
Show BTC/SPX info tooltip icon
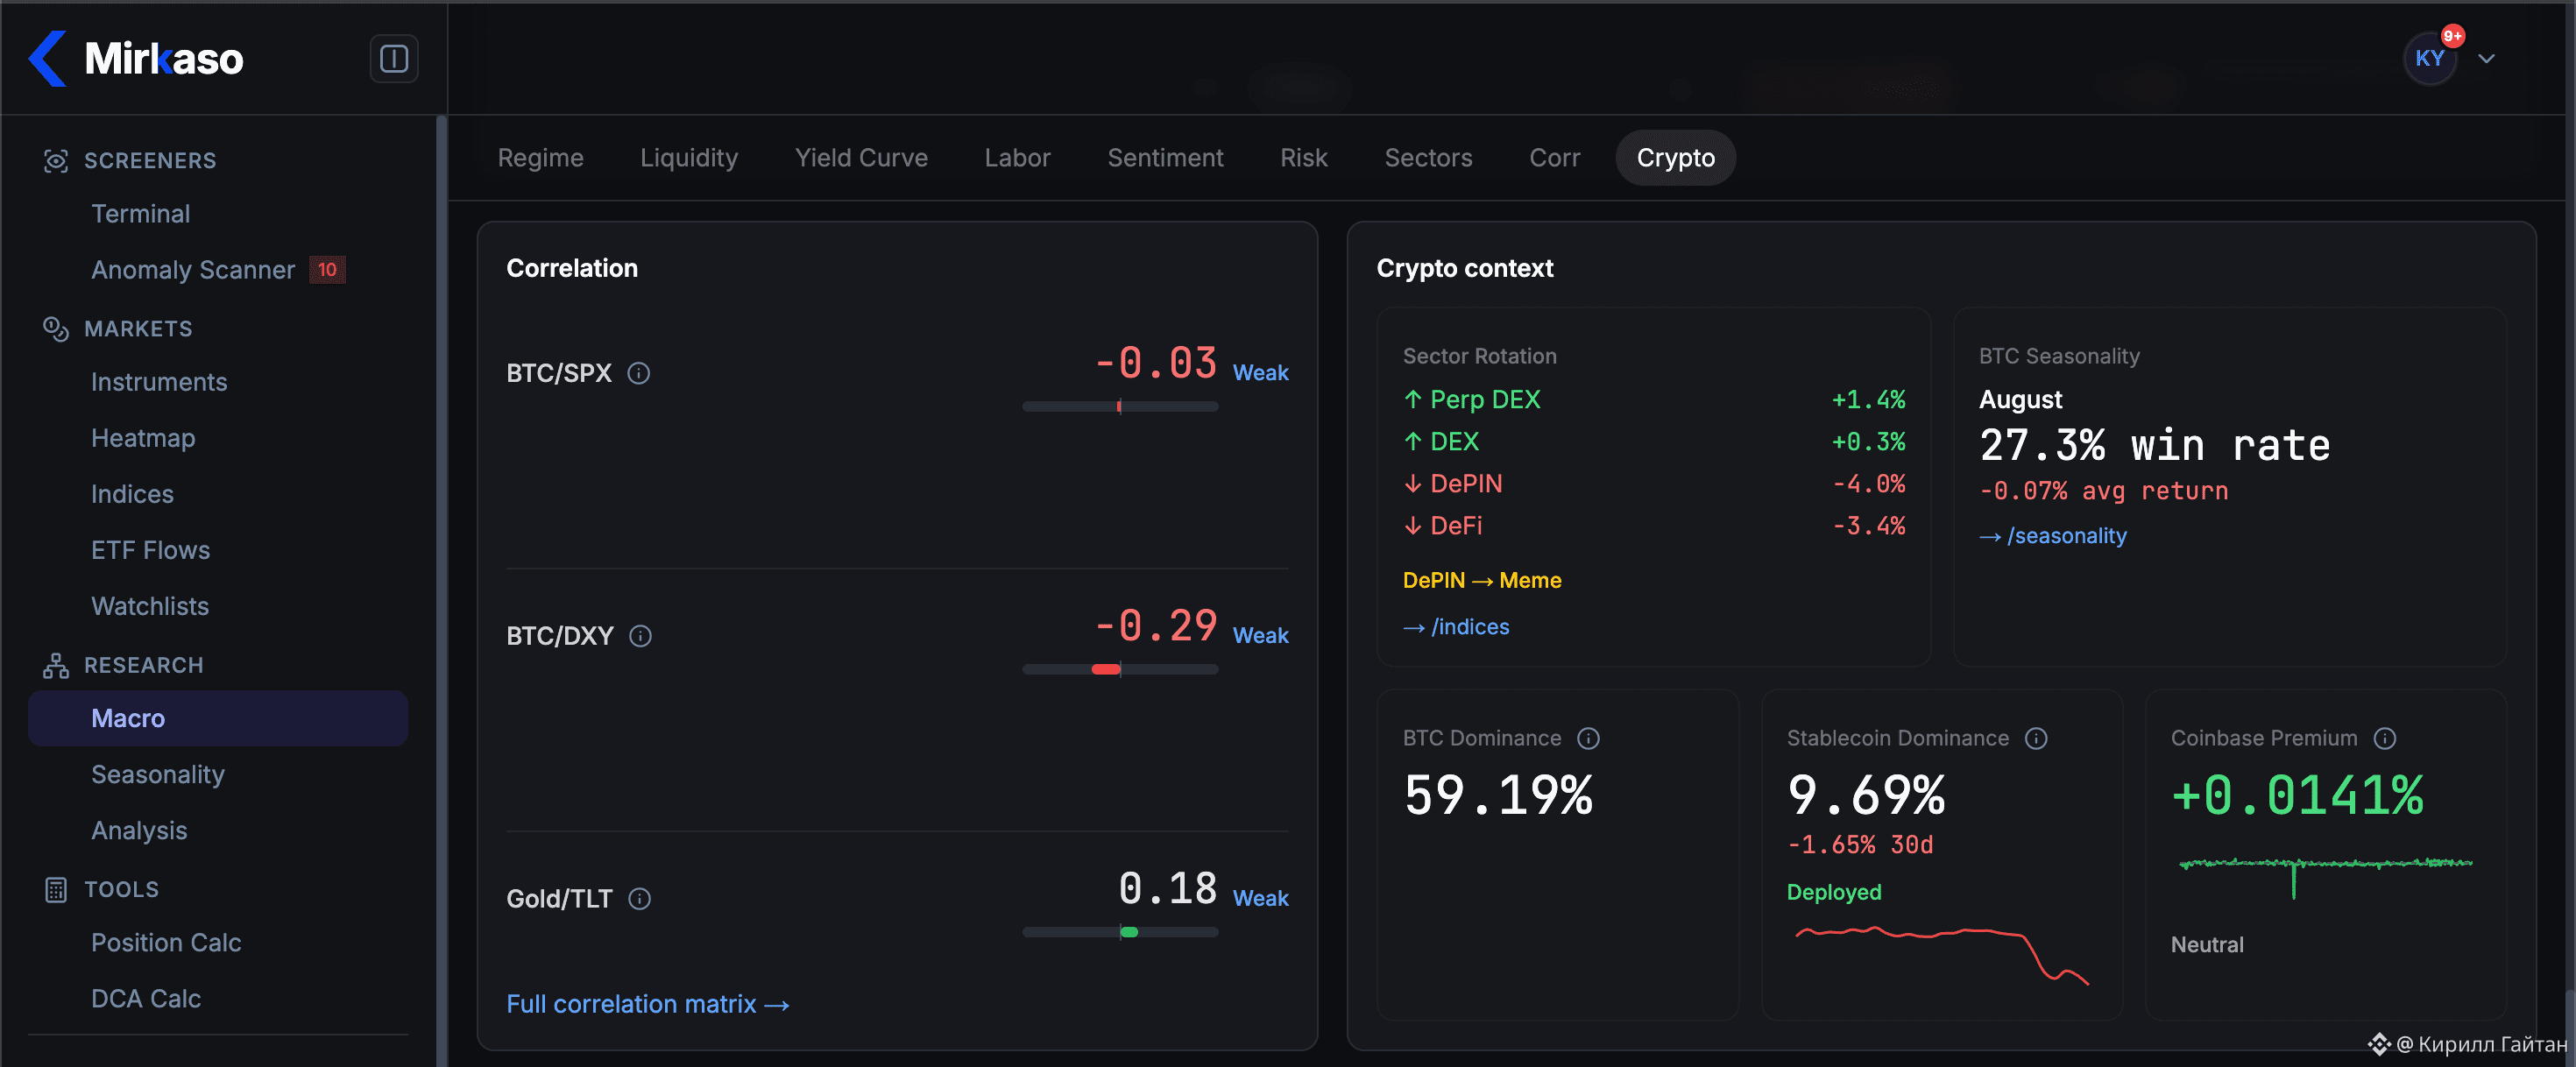[x=639, y=373]
